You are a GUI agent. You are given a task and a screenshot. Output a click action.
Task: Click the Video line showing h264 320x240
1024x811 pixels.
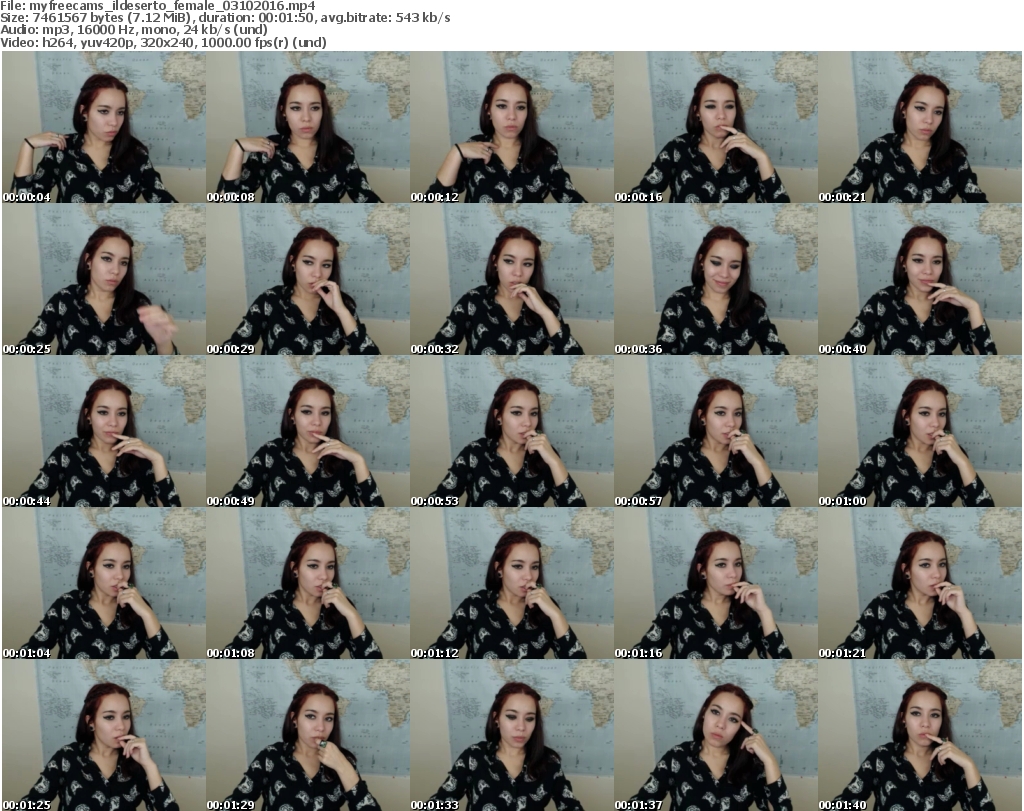[x=163, y=42]
